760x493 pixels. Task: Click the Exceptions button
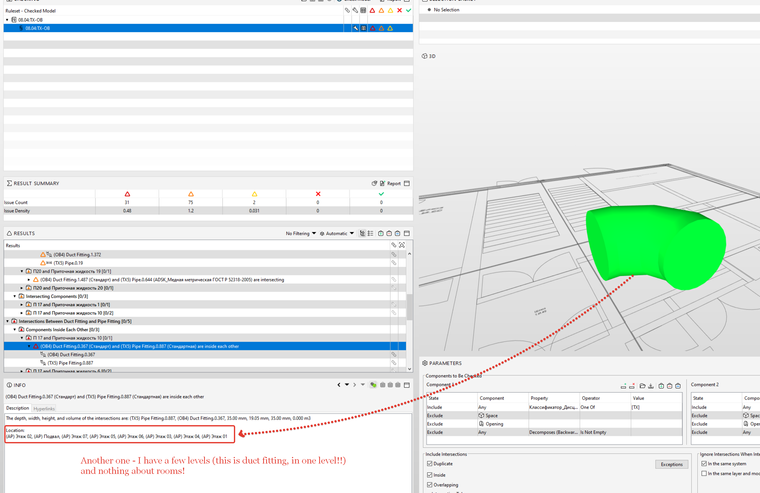point(672,464)
